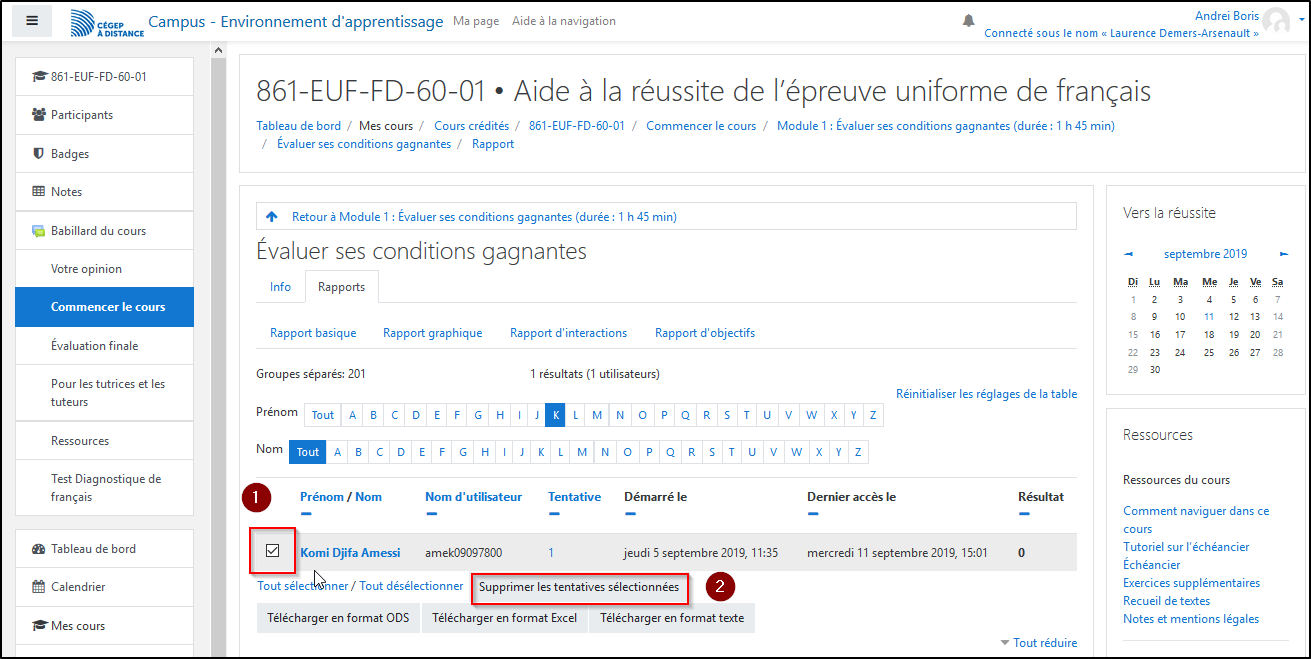Click Supprimer les tentatives sélectionnées button
This screenshot has width=1311, height=659.
(x=579, y=587)
